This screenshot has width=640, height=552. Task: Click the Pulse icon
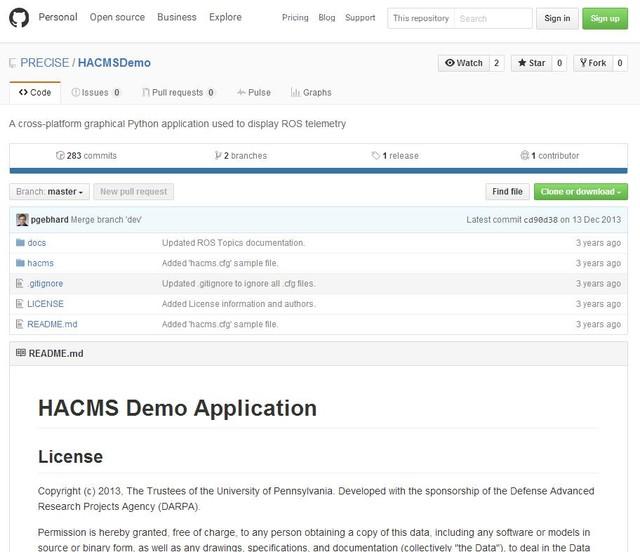tap(241, 92)
